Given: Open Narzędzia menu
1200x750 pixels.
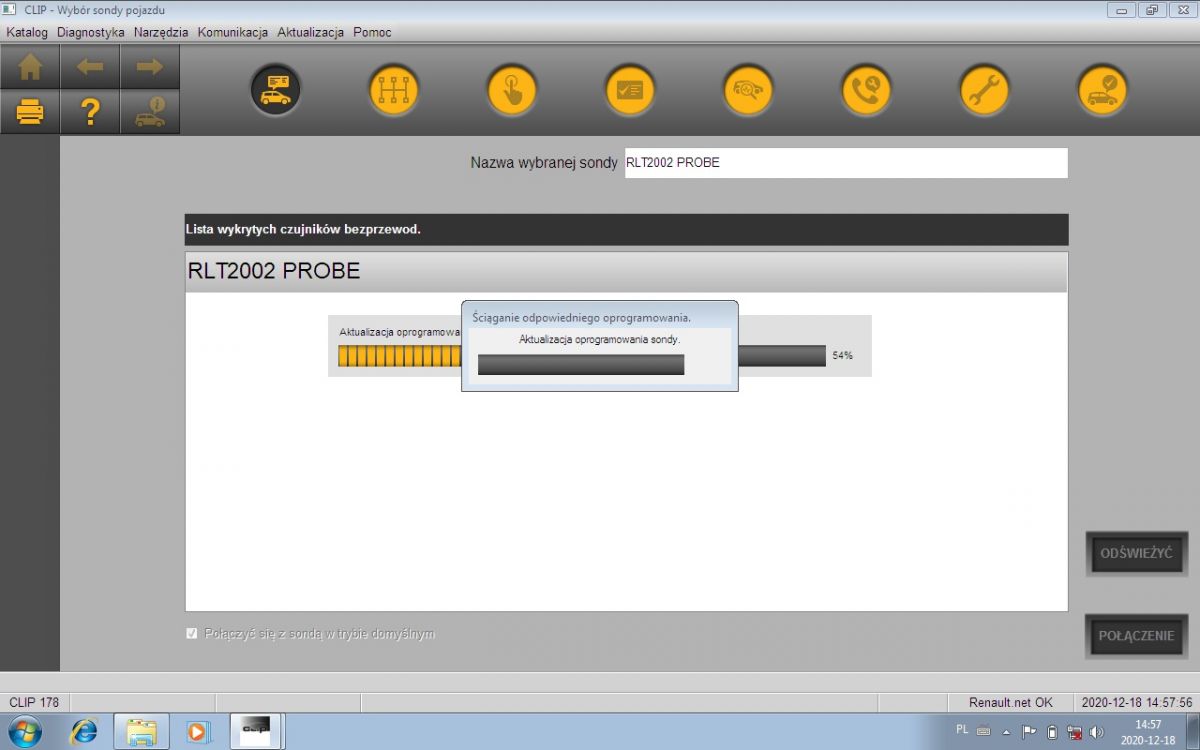Looking at the screenshot, I should (161, 32).
